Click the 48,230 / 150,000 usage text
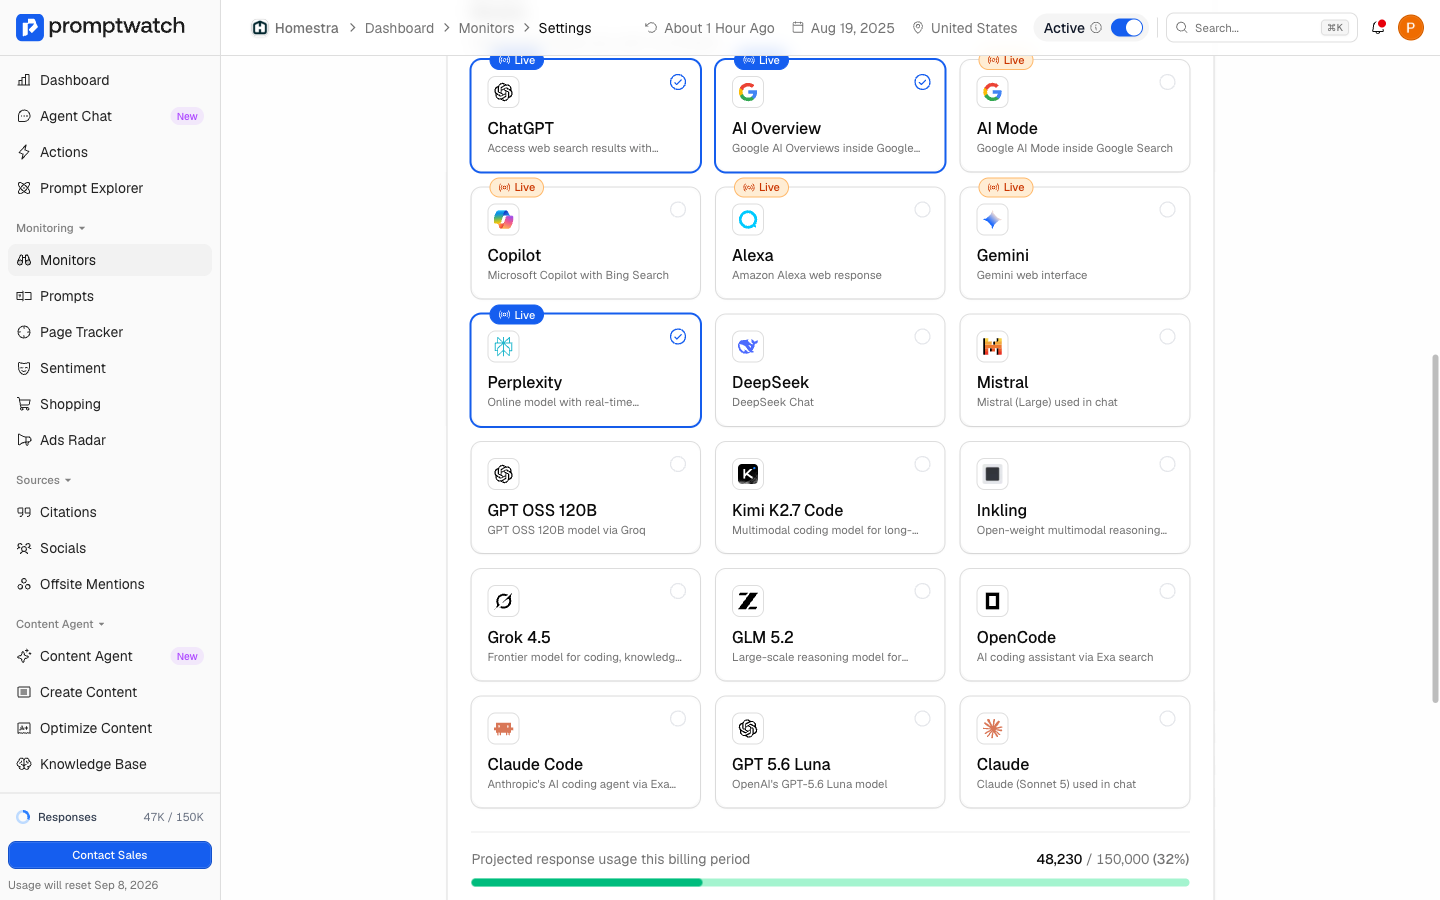The width and height of the screenshot is (1440, 900). click(1112, 859)
